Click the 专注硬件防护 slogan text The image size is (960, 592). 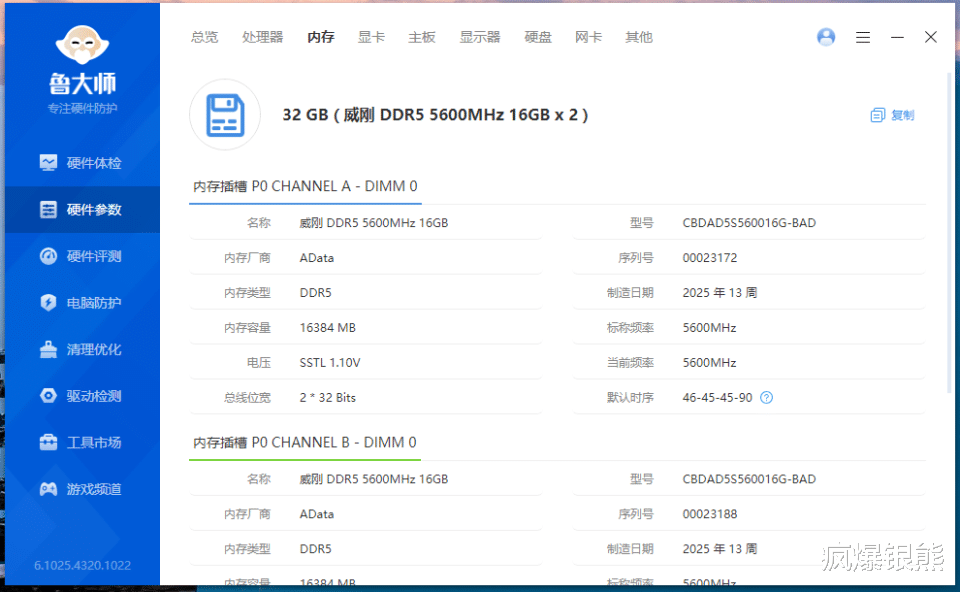82,108
